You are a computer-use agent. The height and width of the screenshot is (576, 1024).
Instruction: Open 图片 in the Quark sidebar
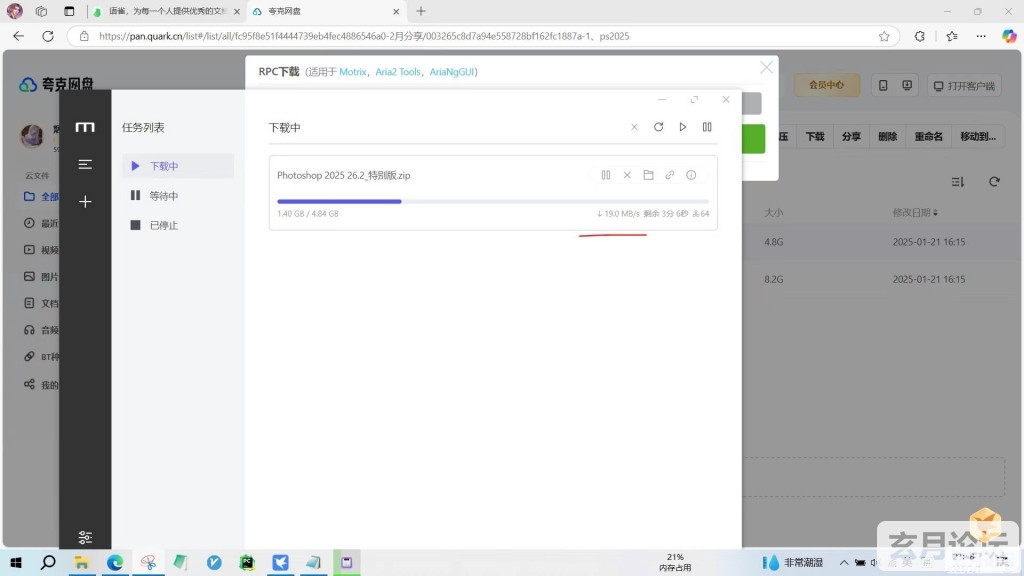[41, 276]
